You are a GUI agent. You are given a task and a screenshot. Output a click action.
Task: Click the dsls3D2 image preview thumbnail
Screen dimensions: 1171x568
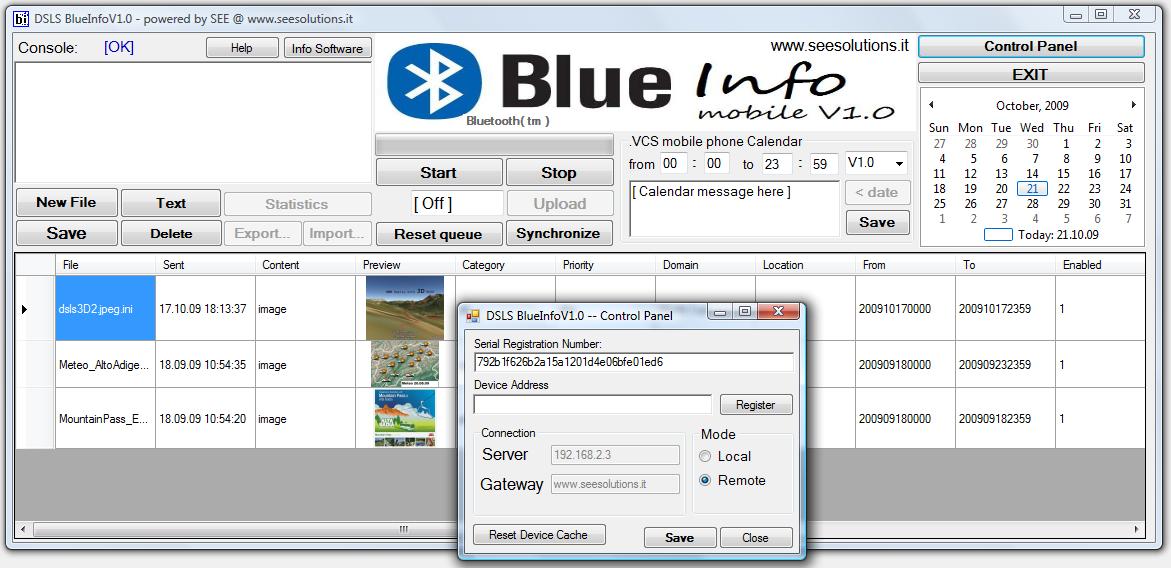[x=405, y=308]
